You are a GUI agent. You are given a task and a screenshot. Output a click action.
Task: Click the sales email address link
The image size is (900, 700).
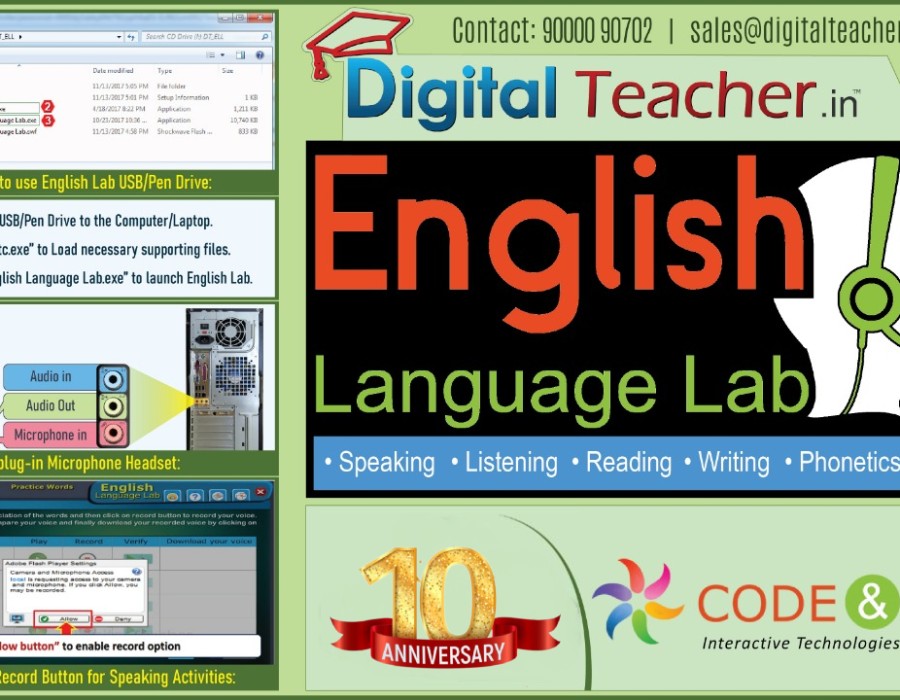(795, 31)
